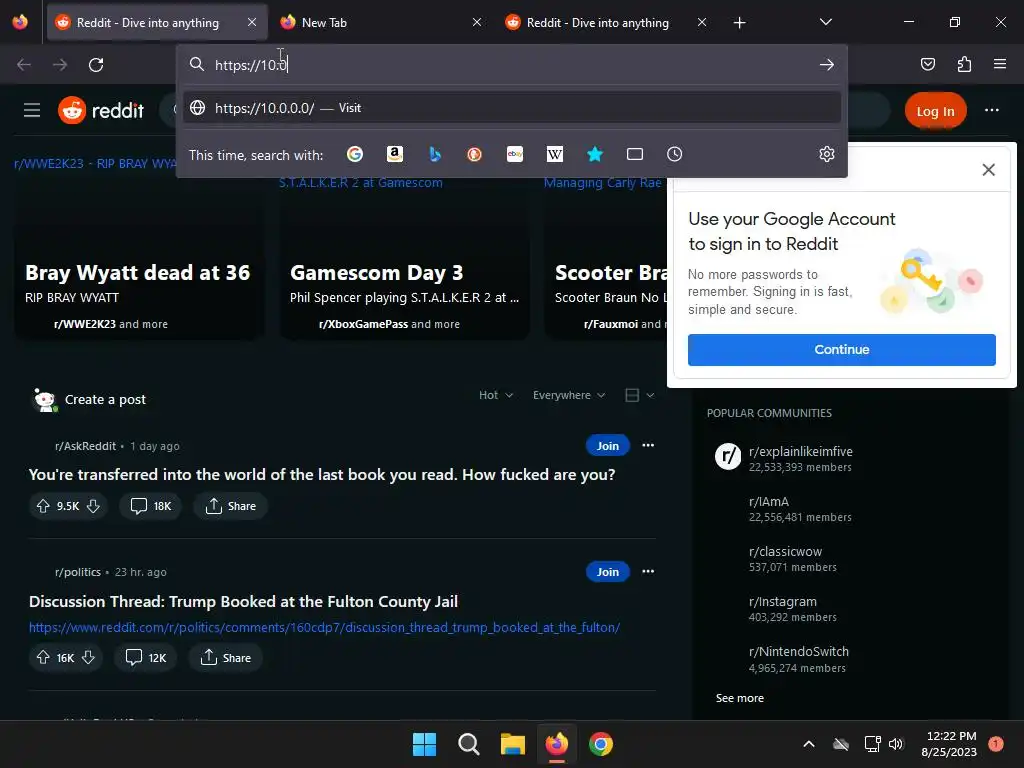The height and width of the screenshot is (768, 1024).
Task: Search this time with Google
Action: point(355,154)
